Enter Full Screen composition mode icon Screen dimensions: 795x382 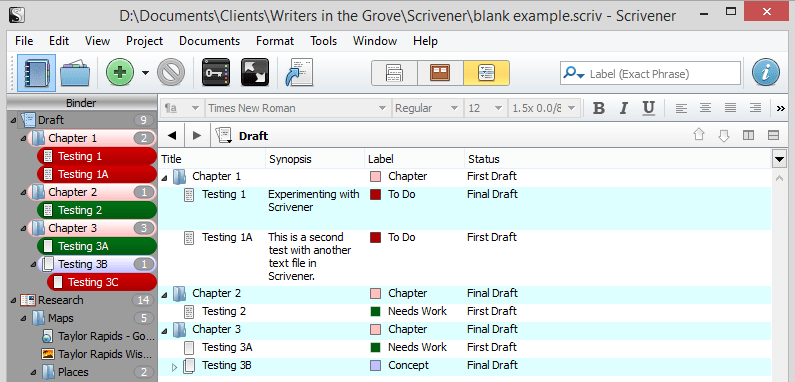(x=255, y=74)
